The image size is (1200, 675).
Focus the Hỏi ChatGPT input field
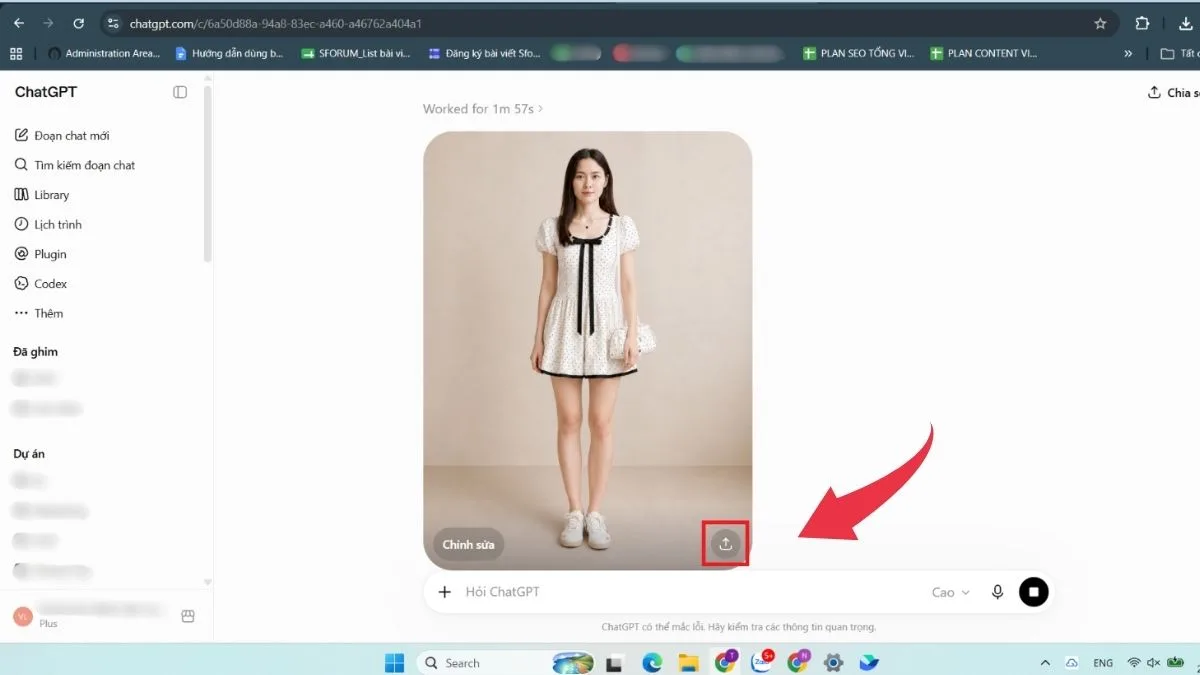690,592
